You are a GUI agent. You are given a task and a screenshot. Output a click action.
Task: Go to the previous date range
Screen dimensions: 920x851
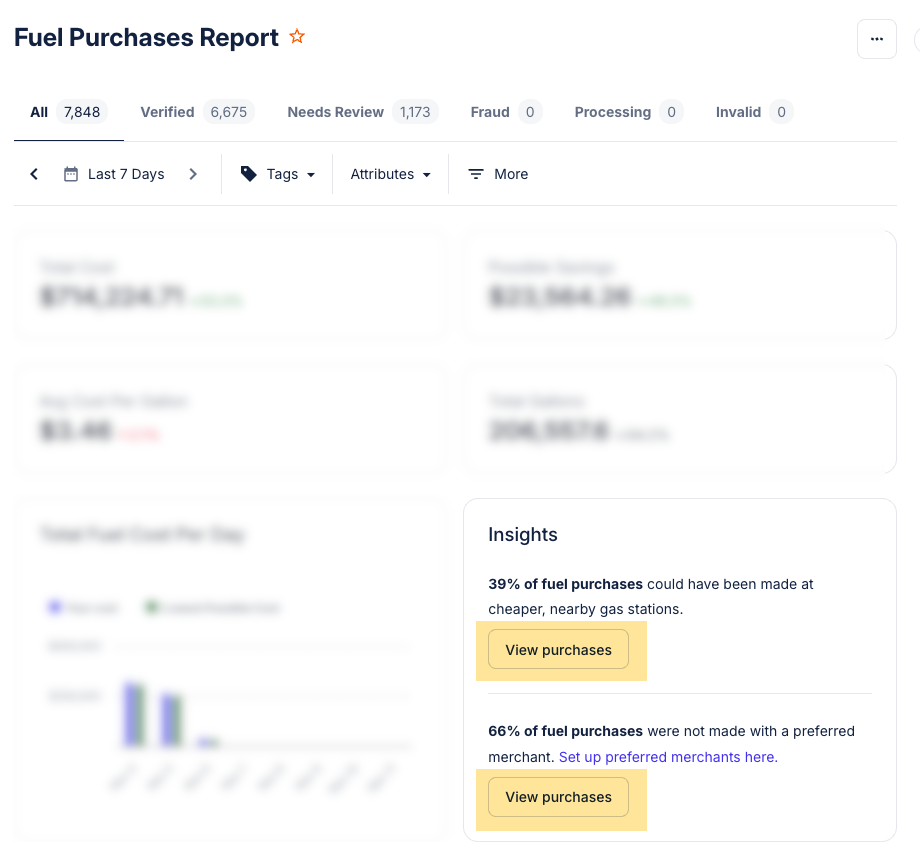pos(34,174)
